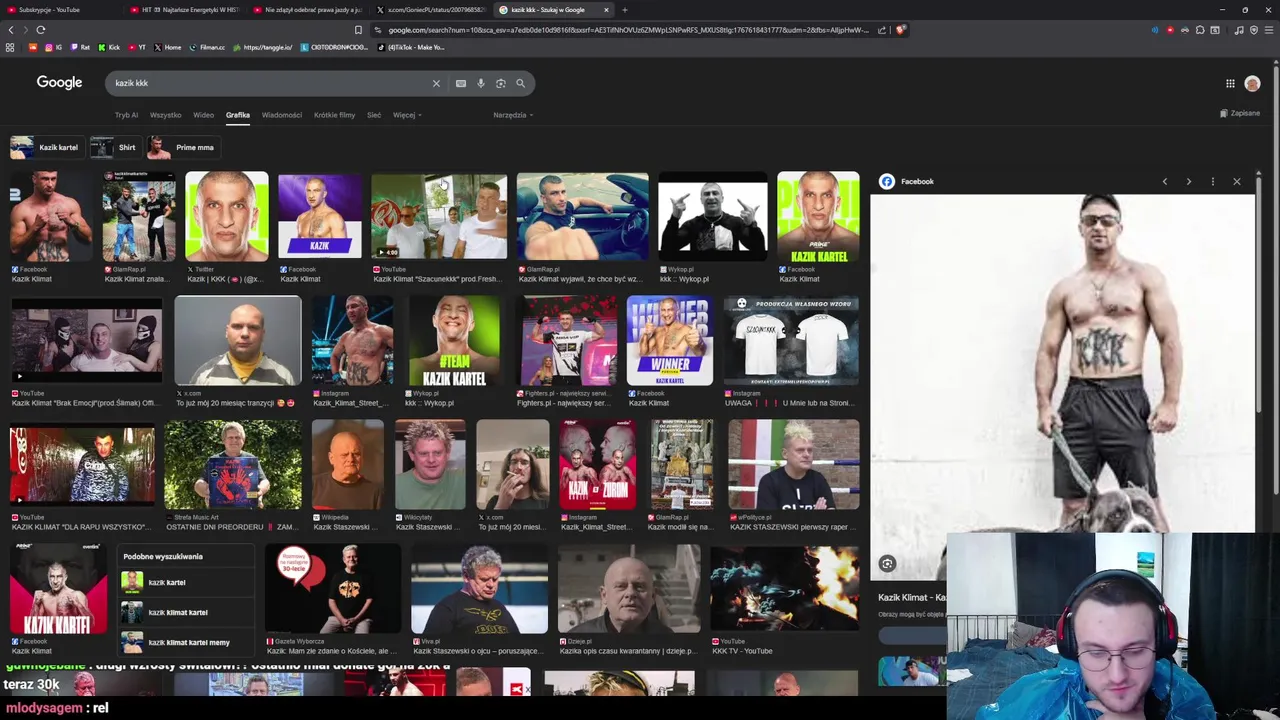This screenshot has width=1280, height=720.
Task: Go back using the browser back arrow
Action: pos(10,30)
